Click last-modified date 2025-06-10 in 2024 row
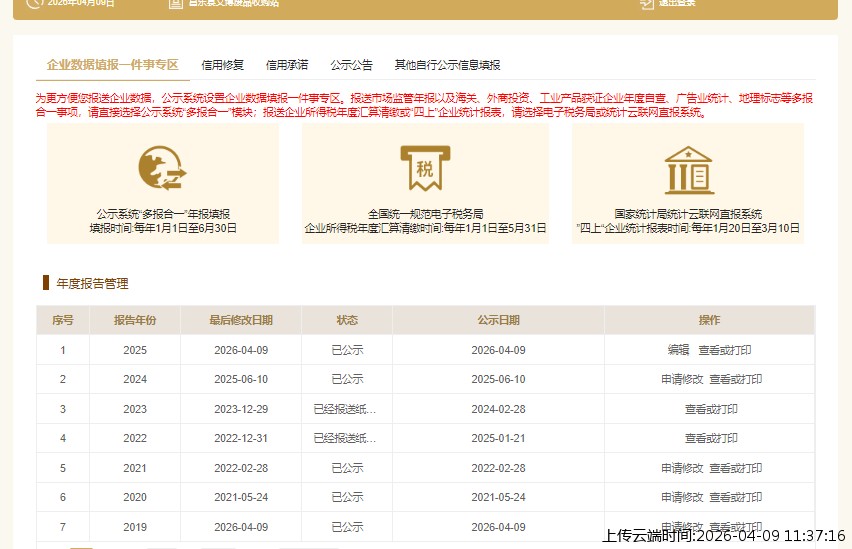This screenshot has width=852, height=549. click(x=241, y=379)
